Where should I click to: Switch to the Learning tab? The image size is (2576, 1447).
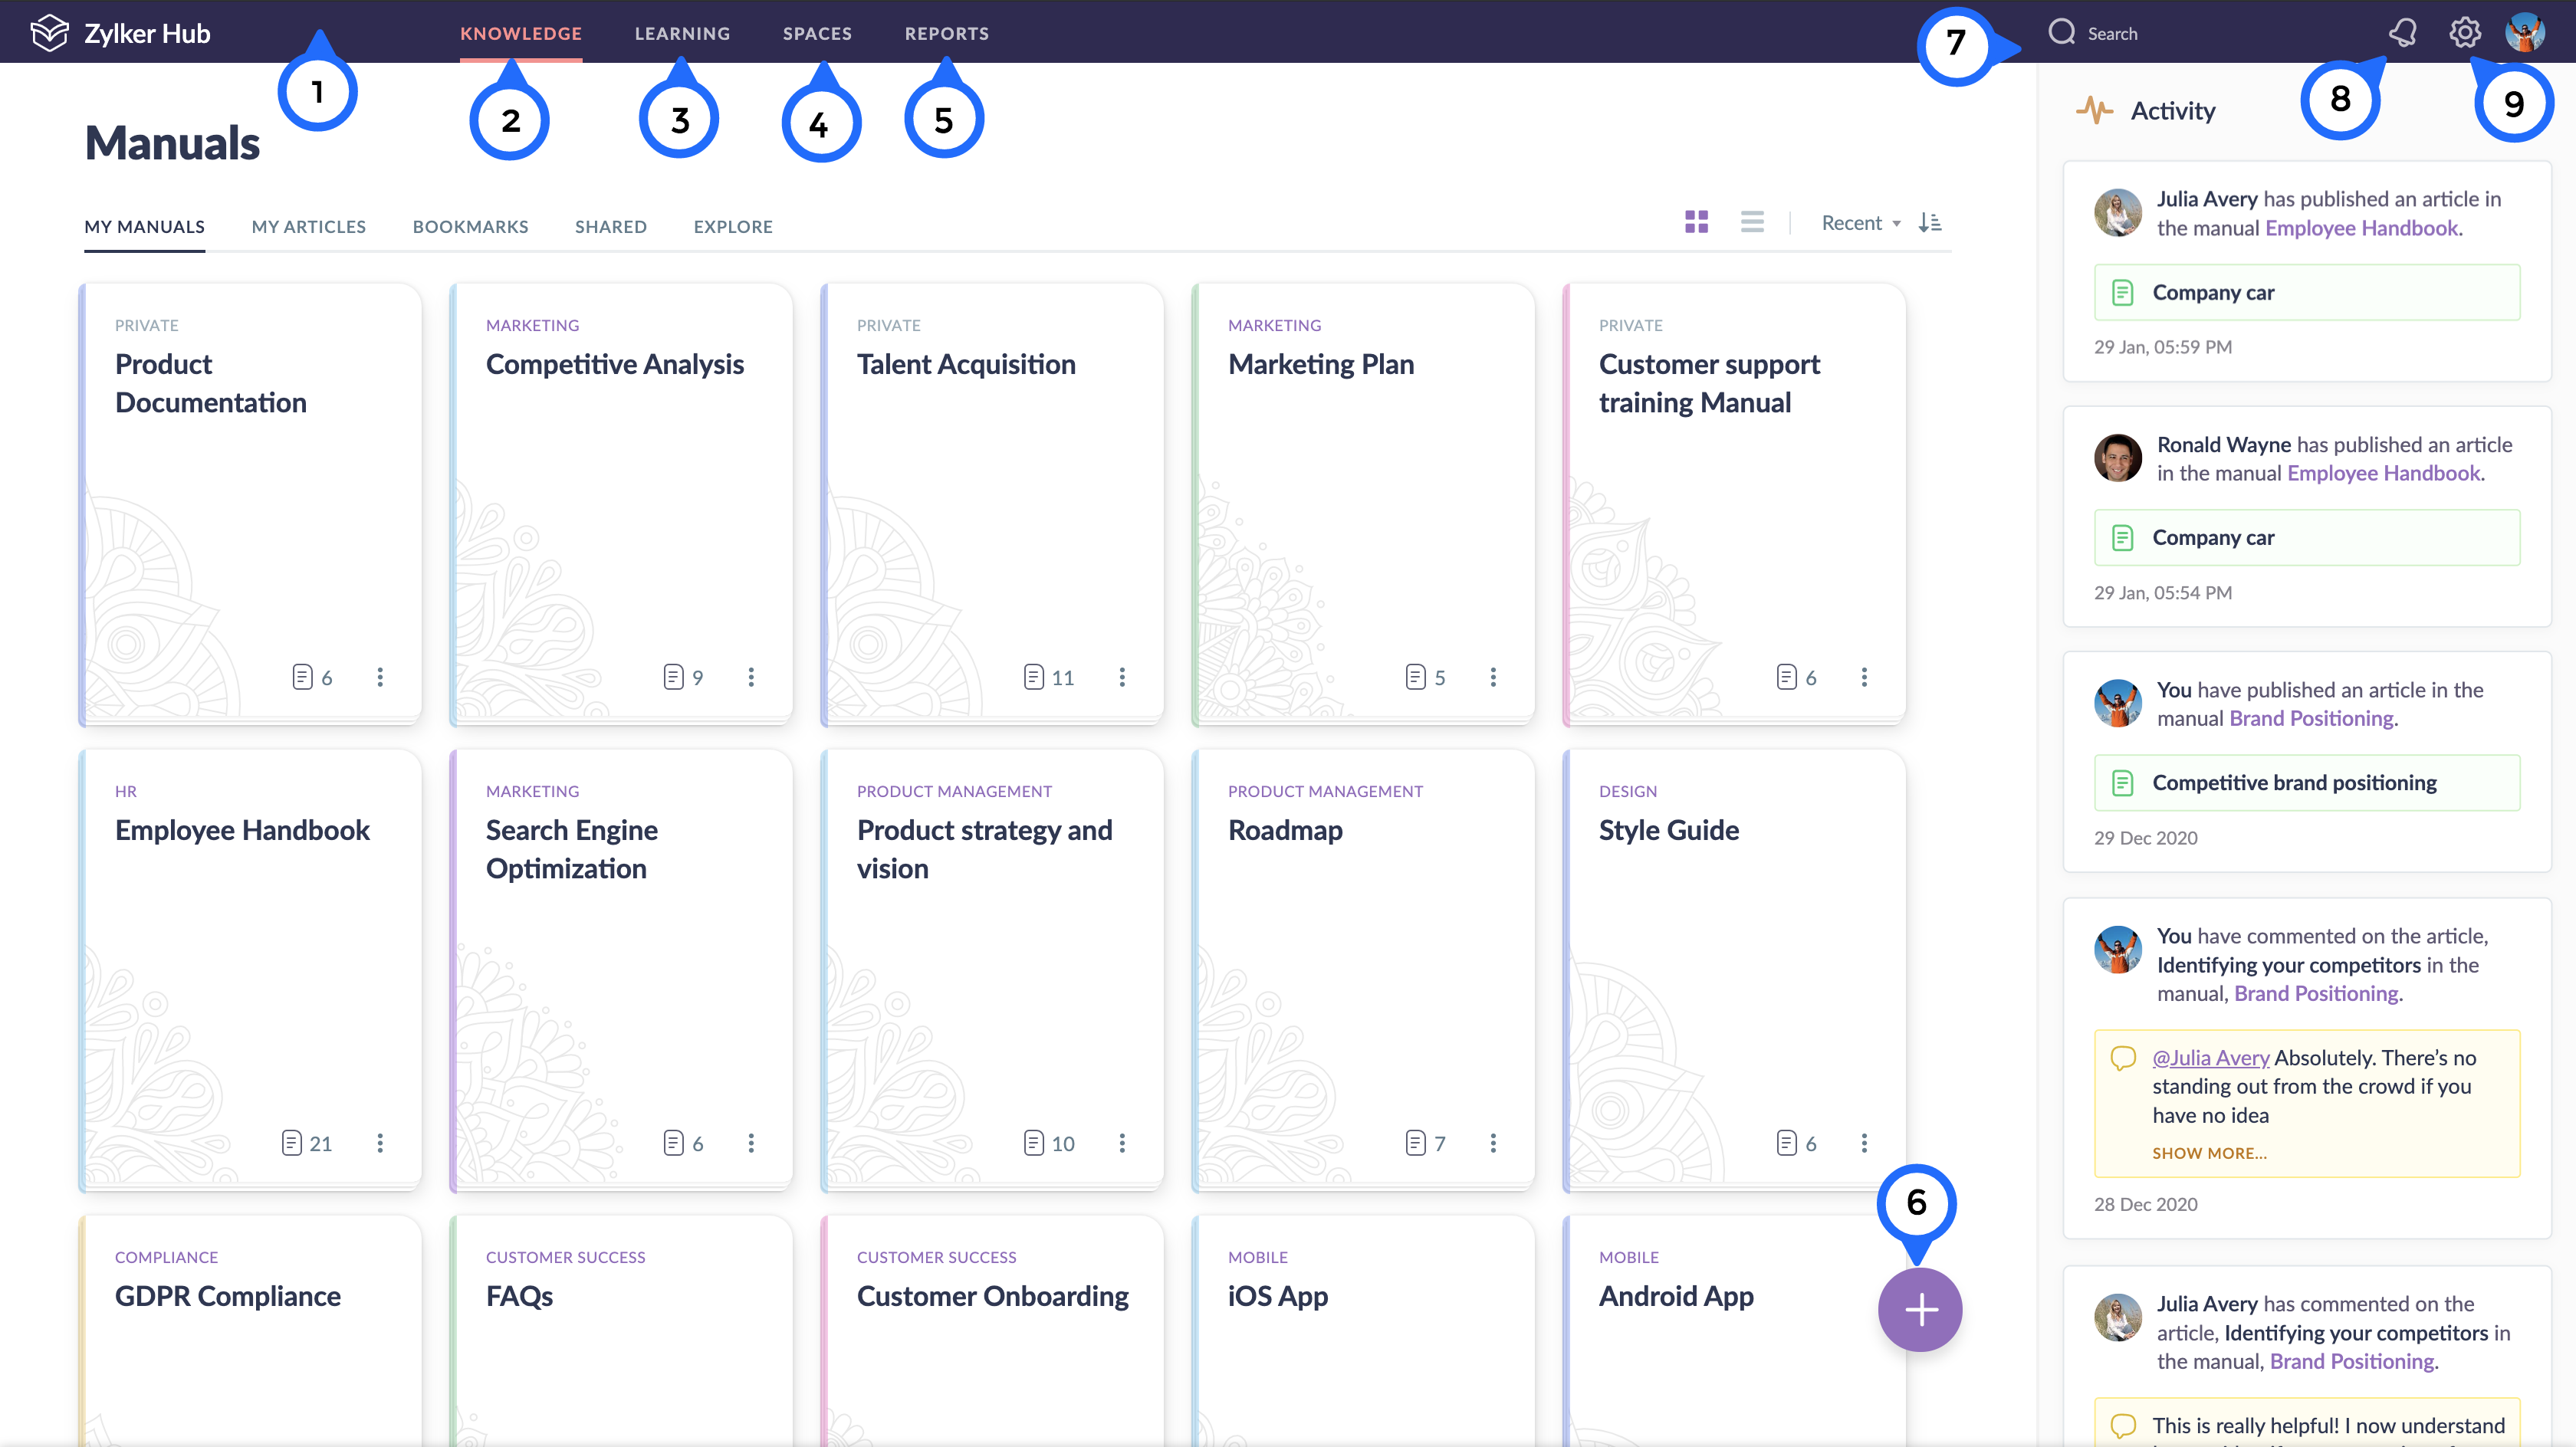click(x=682, y=32)
